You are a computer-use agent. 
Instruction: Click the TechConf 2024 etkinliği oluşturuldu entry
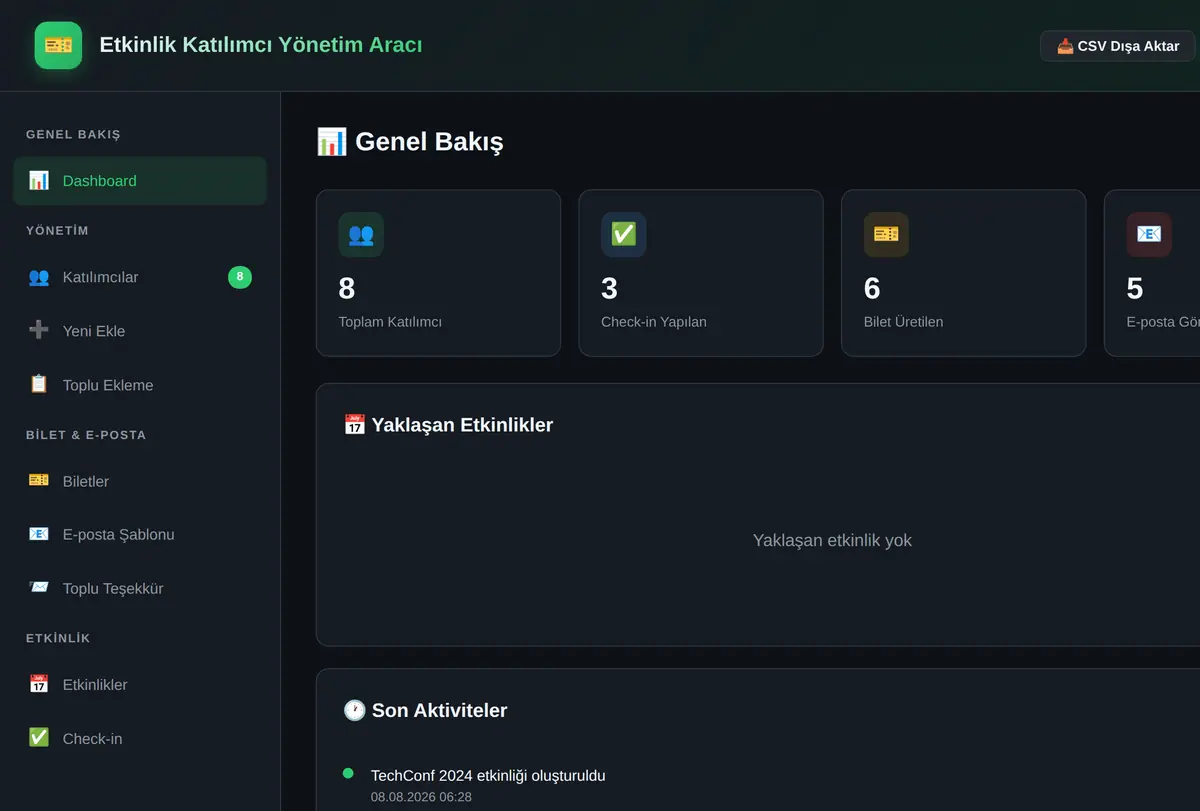[x=488, y=775]
